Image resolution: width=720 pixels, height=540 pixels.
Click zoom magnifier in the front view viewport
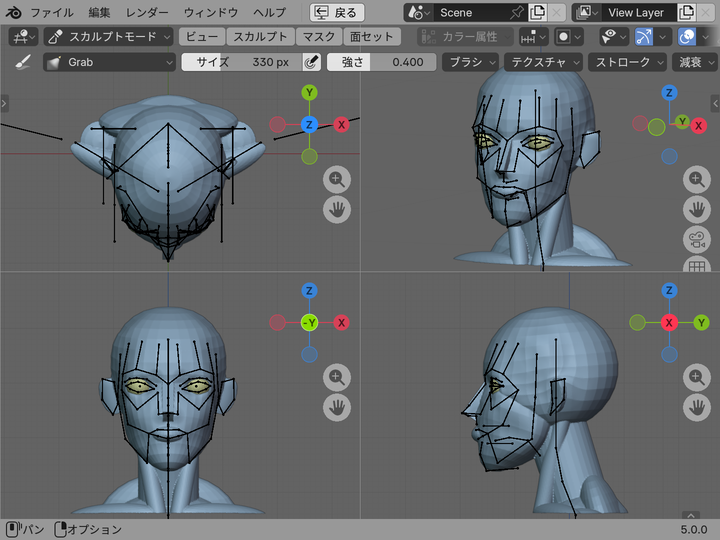(337, 377)
